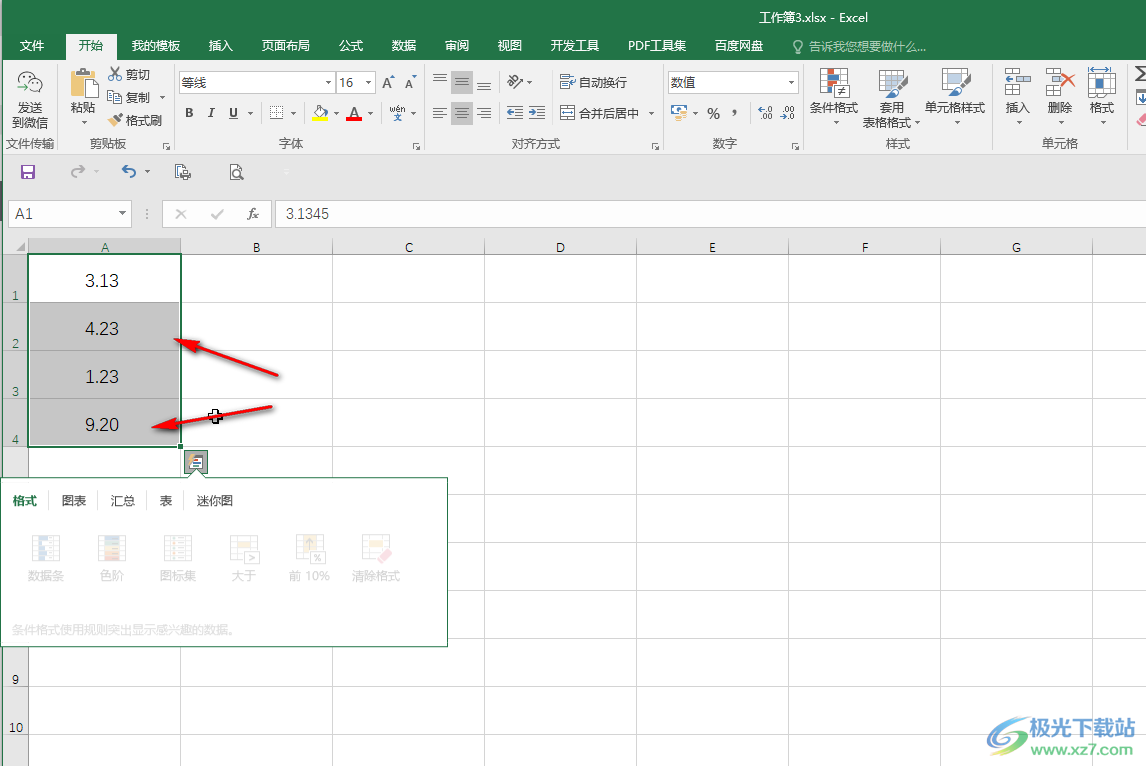Image resolution: width=1146 pixels, height=766 pixels.
Task: Increase decimal places
Action: [765, 113]
